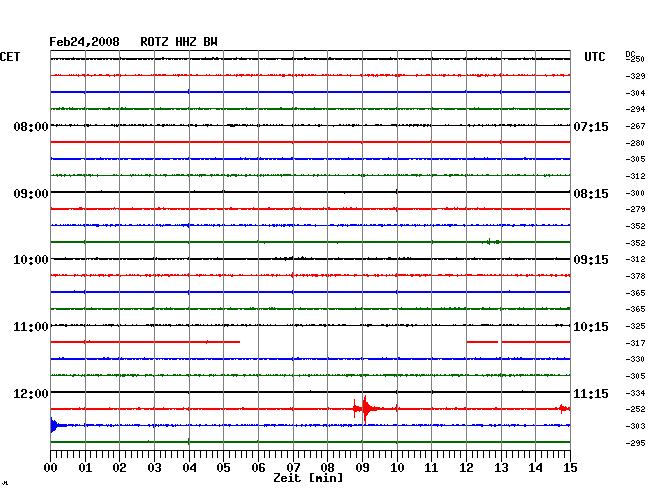Select the 11:00 CET time label
The height and width of the screenshot is (494, 650).
click(31, 327)
